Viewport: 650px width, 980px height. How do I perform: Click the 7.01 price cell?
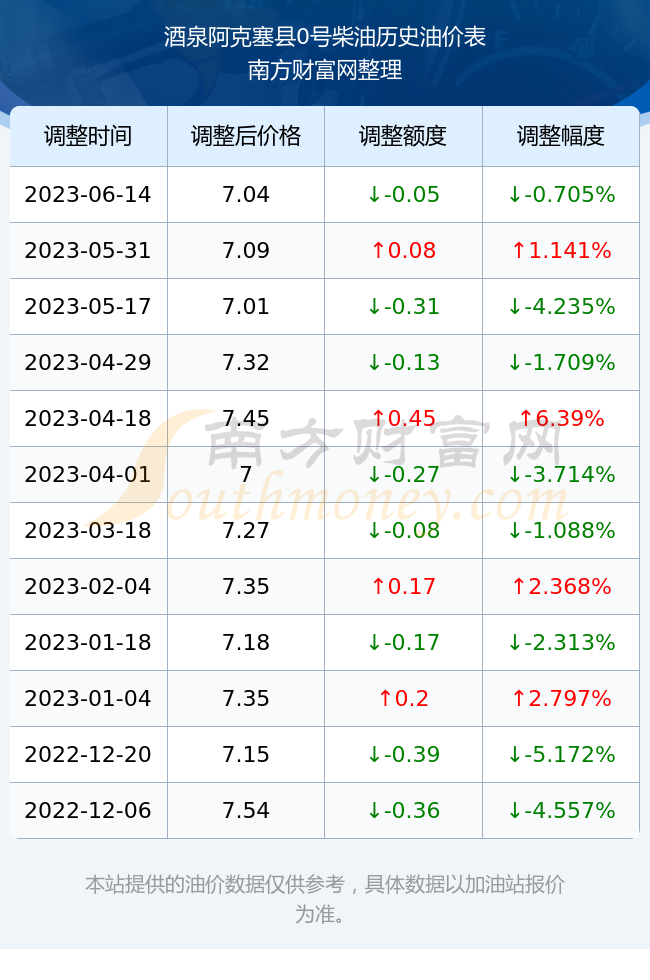coord(246,306)
